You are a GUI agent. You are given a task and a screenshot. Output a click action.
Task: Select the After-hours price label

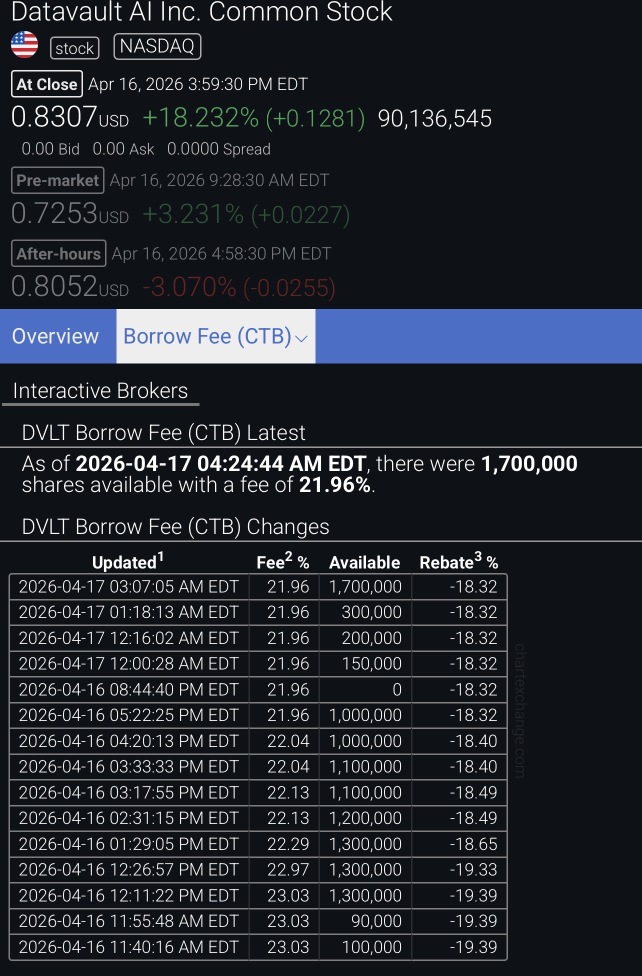point(59,253)
